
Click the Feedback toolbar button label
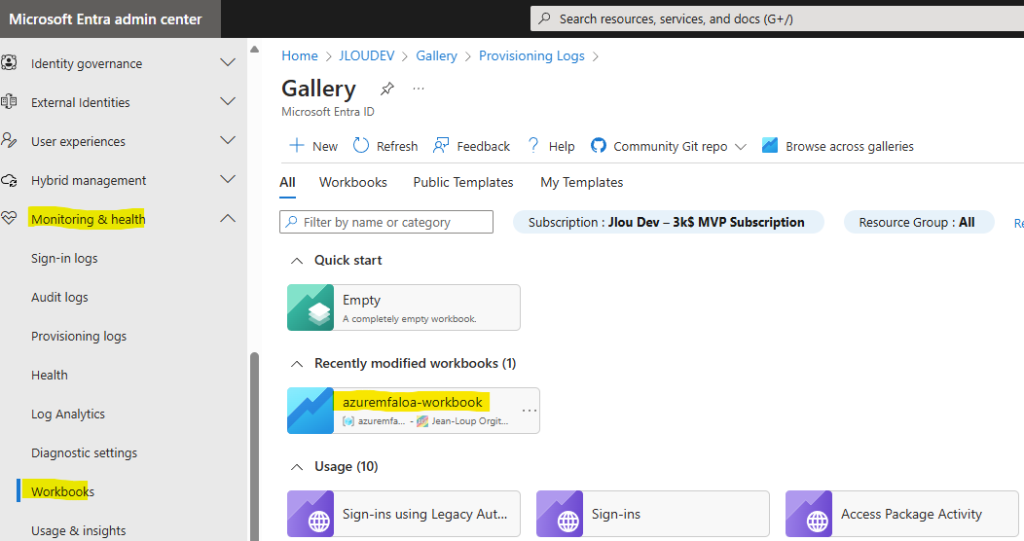click(483, 146)
